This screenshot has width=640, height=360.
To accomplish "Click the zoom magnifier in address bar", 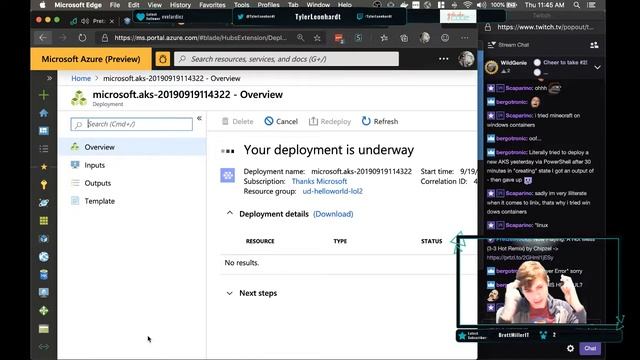I will [x=300, y=38].
